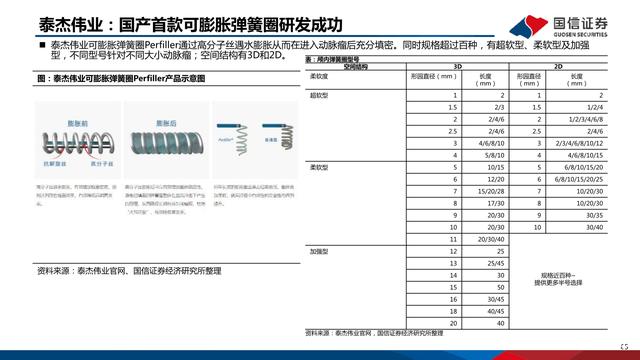Click the left source note 资料来源
The width and height of the screenshot is (640, 360).
[129, 271]
